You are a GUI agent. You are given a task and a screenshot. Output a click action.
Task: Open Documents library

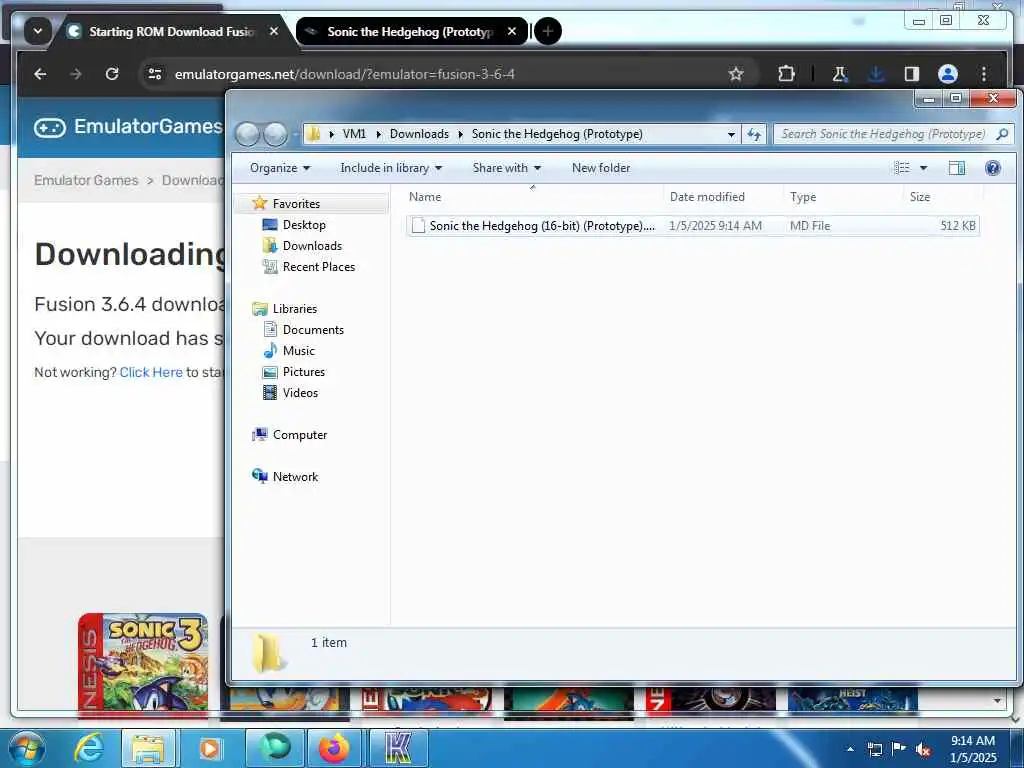click(x=313, y=330)
